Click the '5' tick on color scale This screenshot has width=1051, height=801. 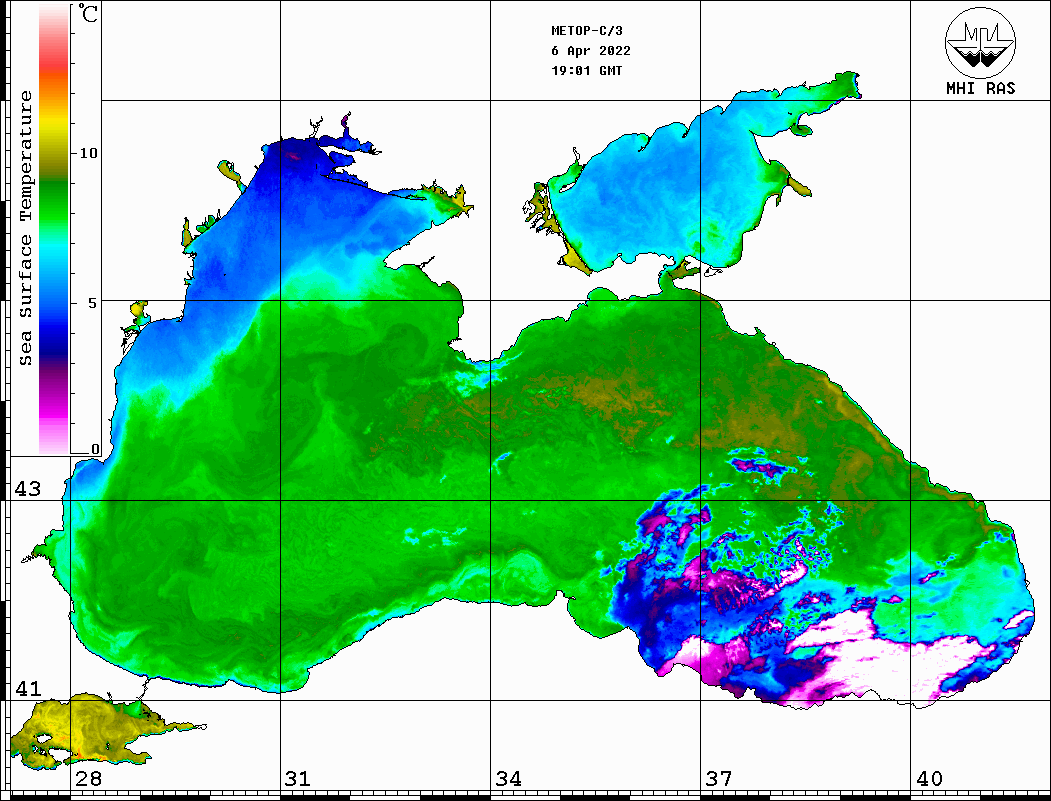(93, 303)
